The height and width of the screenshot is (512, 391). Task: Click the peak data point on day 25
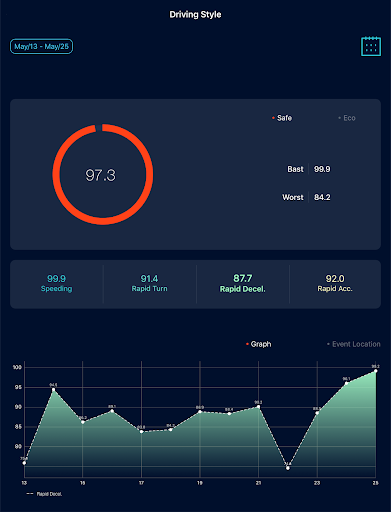[x=376, y=371]
